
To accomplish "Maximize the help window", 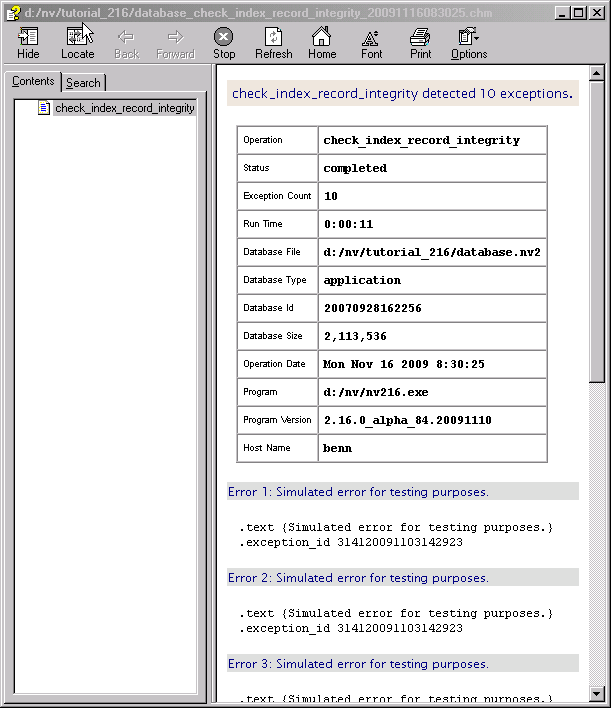I will (x=580, y=13).
